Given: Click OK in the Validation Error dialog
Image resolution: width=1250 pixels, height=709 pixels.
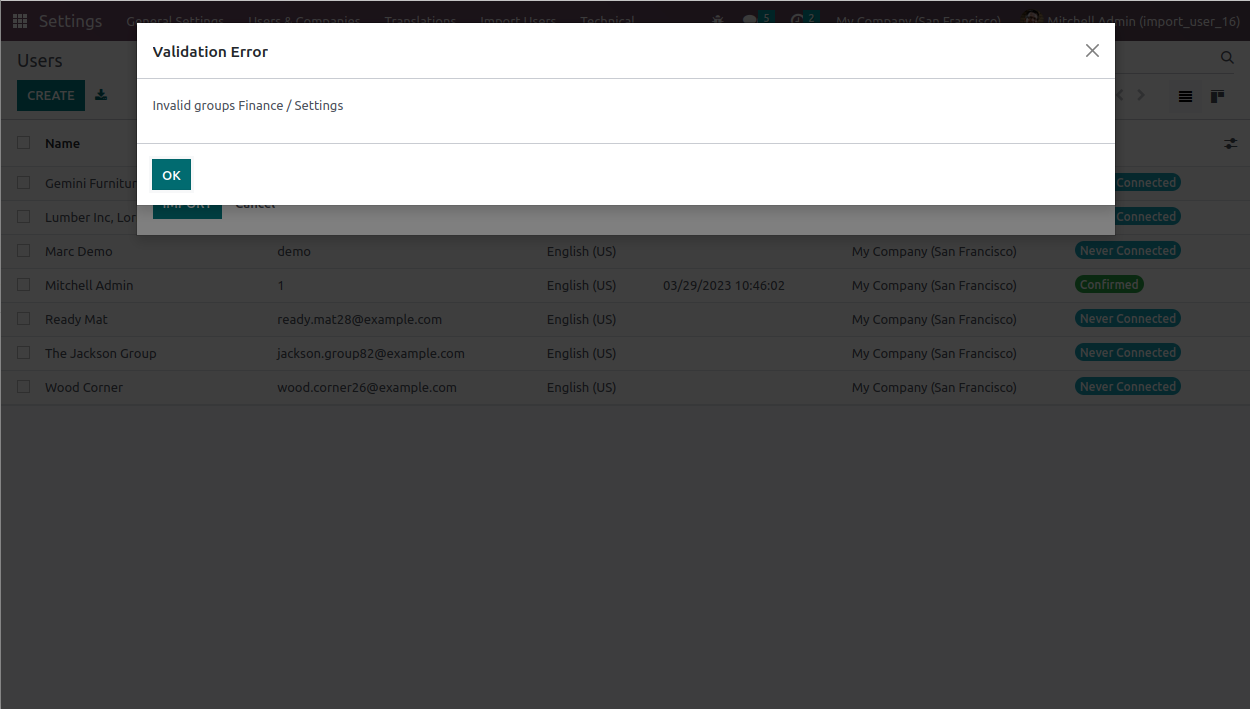Looking at the screenshot, I should click(x=171, y=174).
